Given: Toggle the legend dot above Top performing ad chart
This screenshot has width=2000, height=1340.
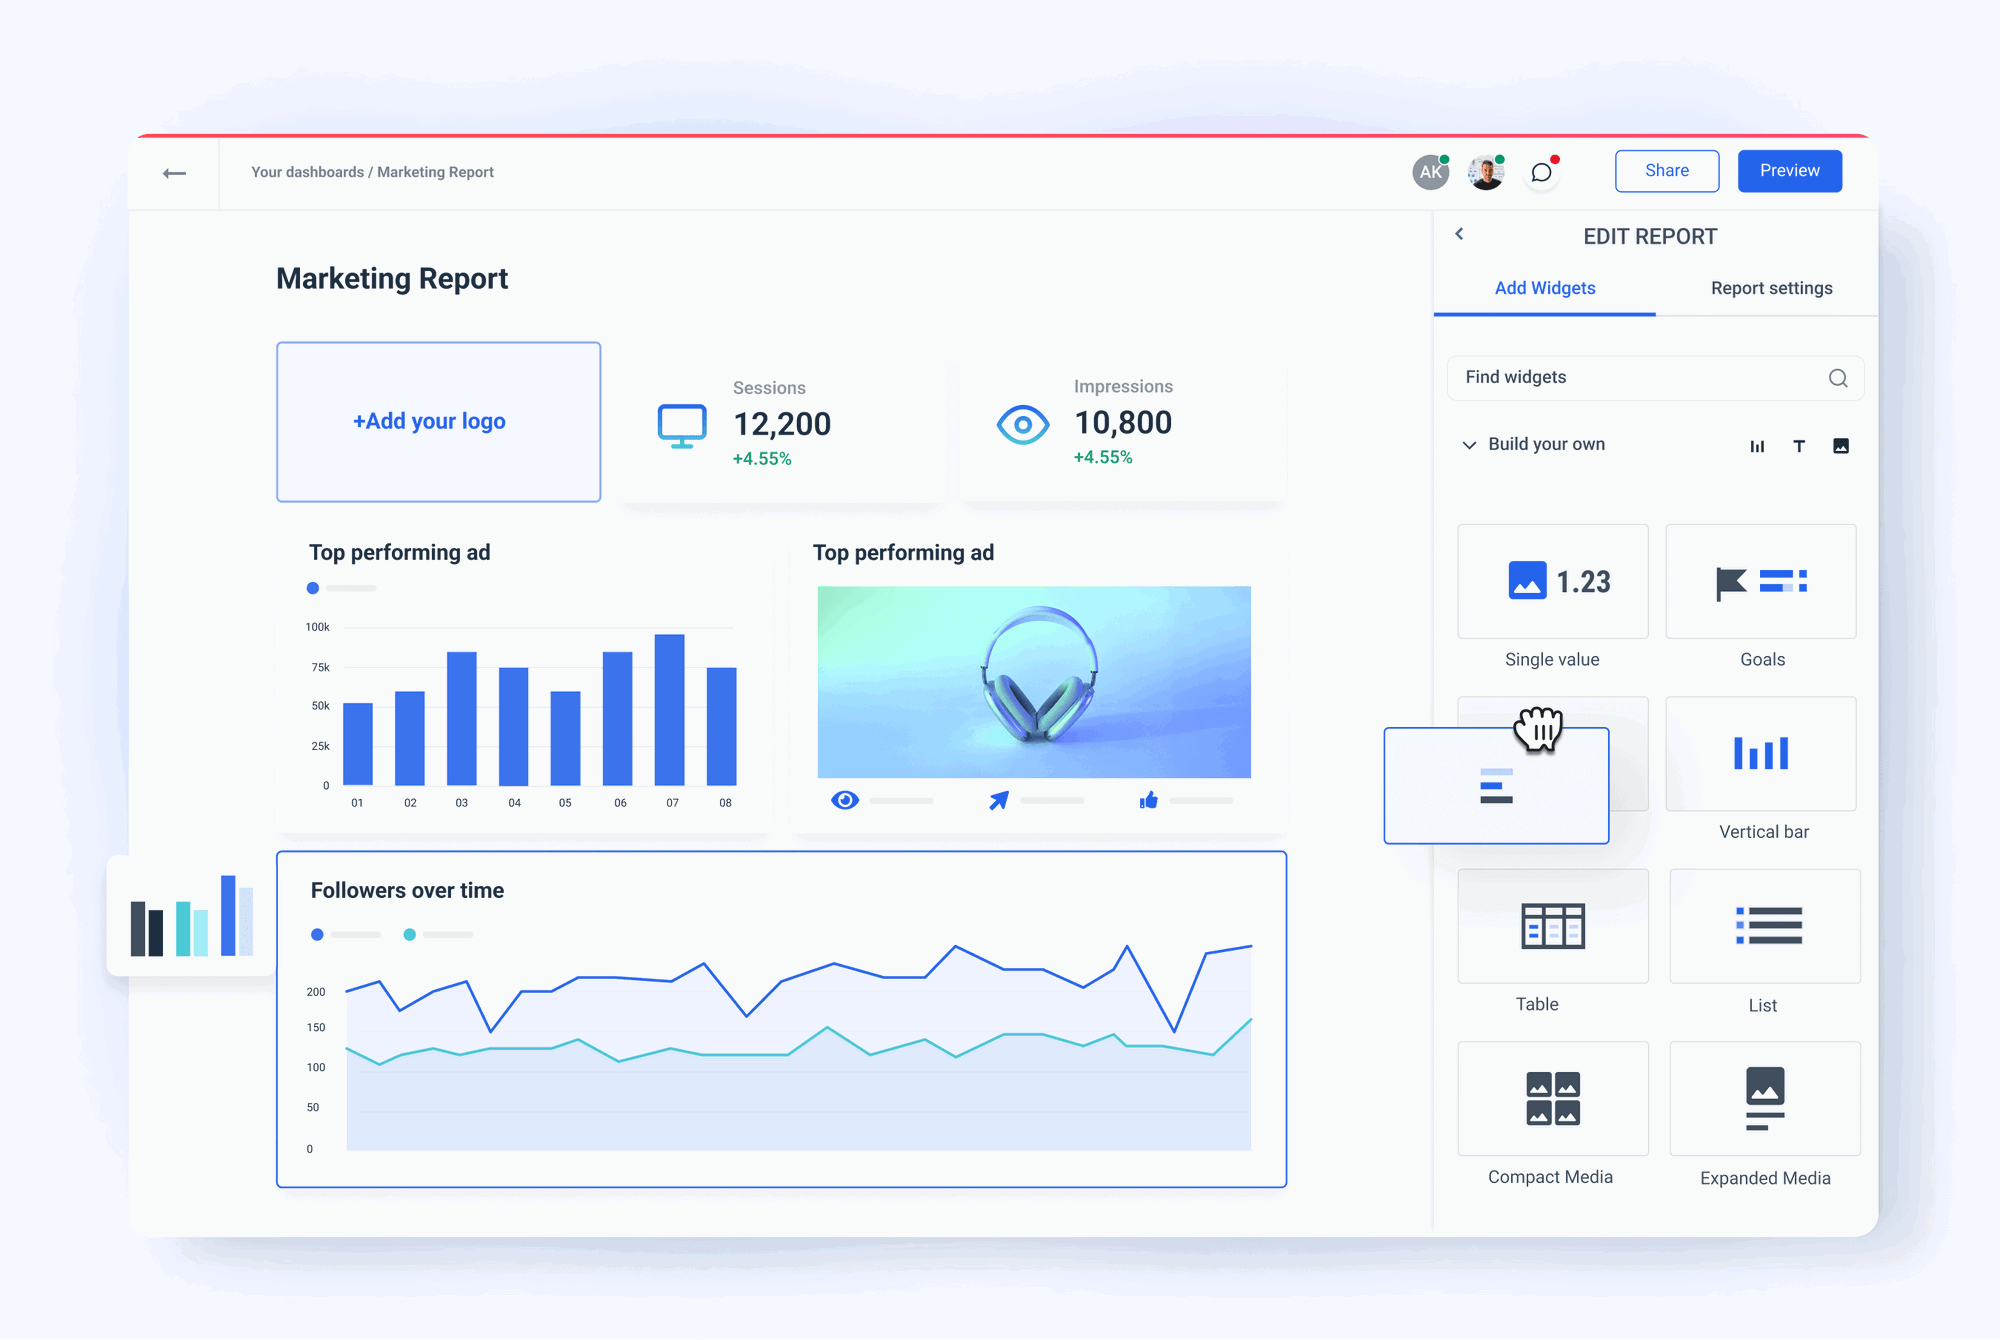Looking at the screenshot, I should tap(313, 588).
